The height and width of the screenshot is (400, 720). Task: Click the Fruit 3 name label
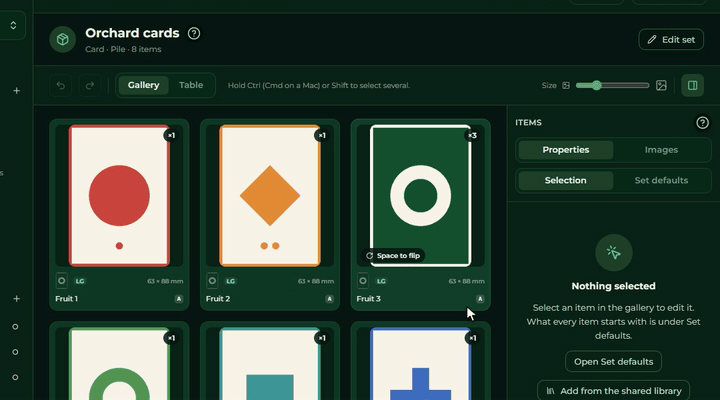(x=368, y=299)
